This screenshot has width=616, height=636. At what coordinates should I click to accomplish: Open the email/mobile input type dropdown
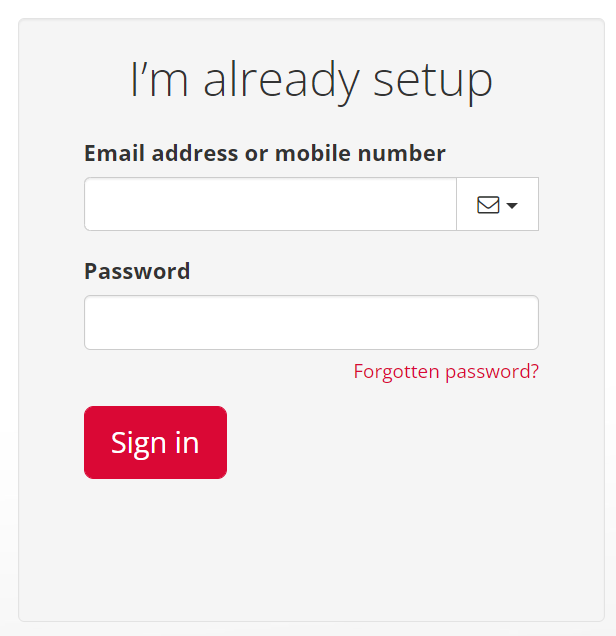(x=497, y=205)
